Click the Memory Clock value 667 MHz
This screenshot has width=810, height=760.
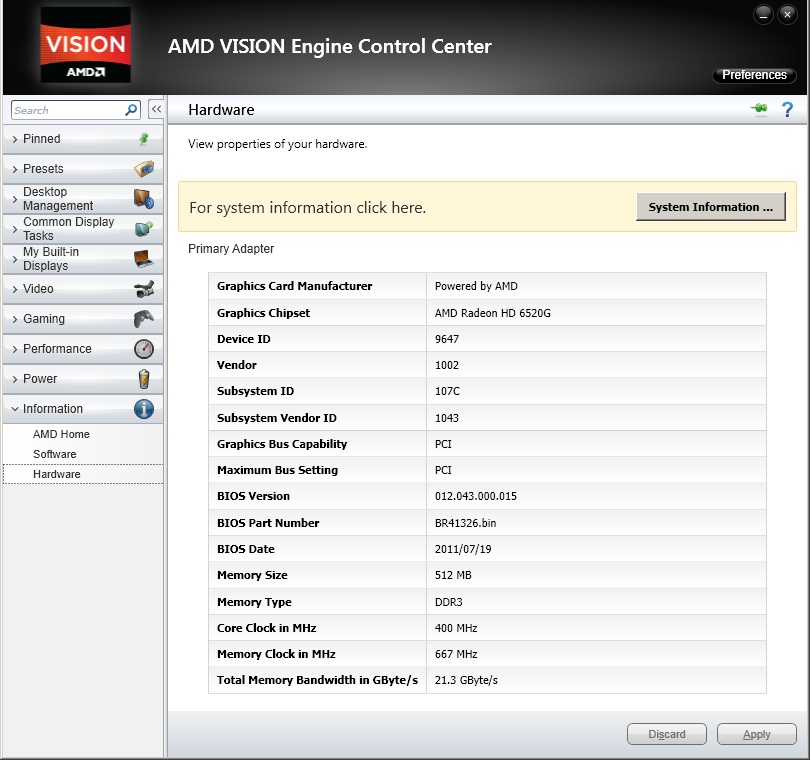click(456, 654)
